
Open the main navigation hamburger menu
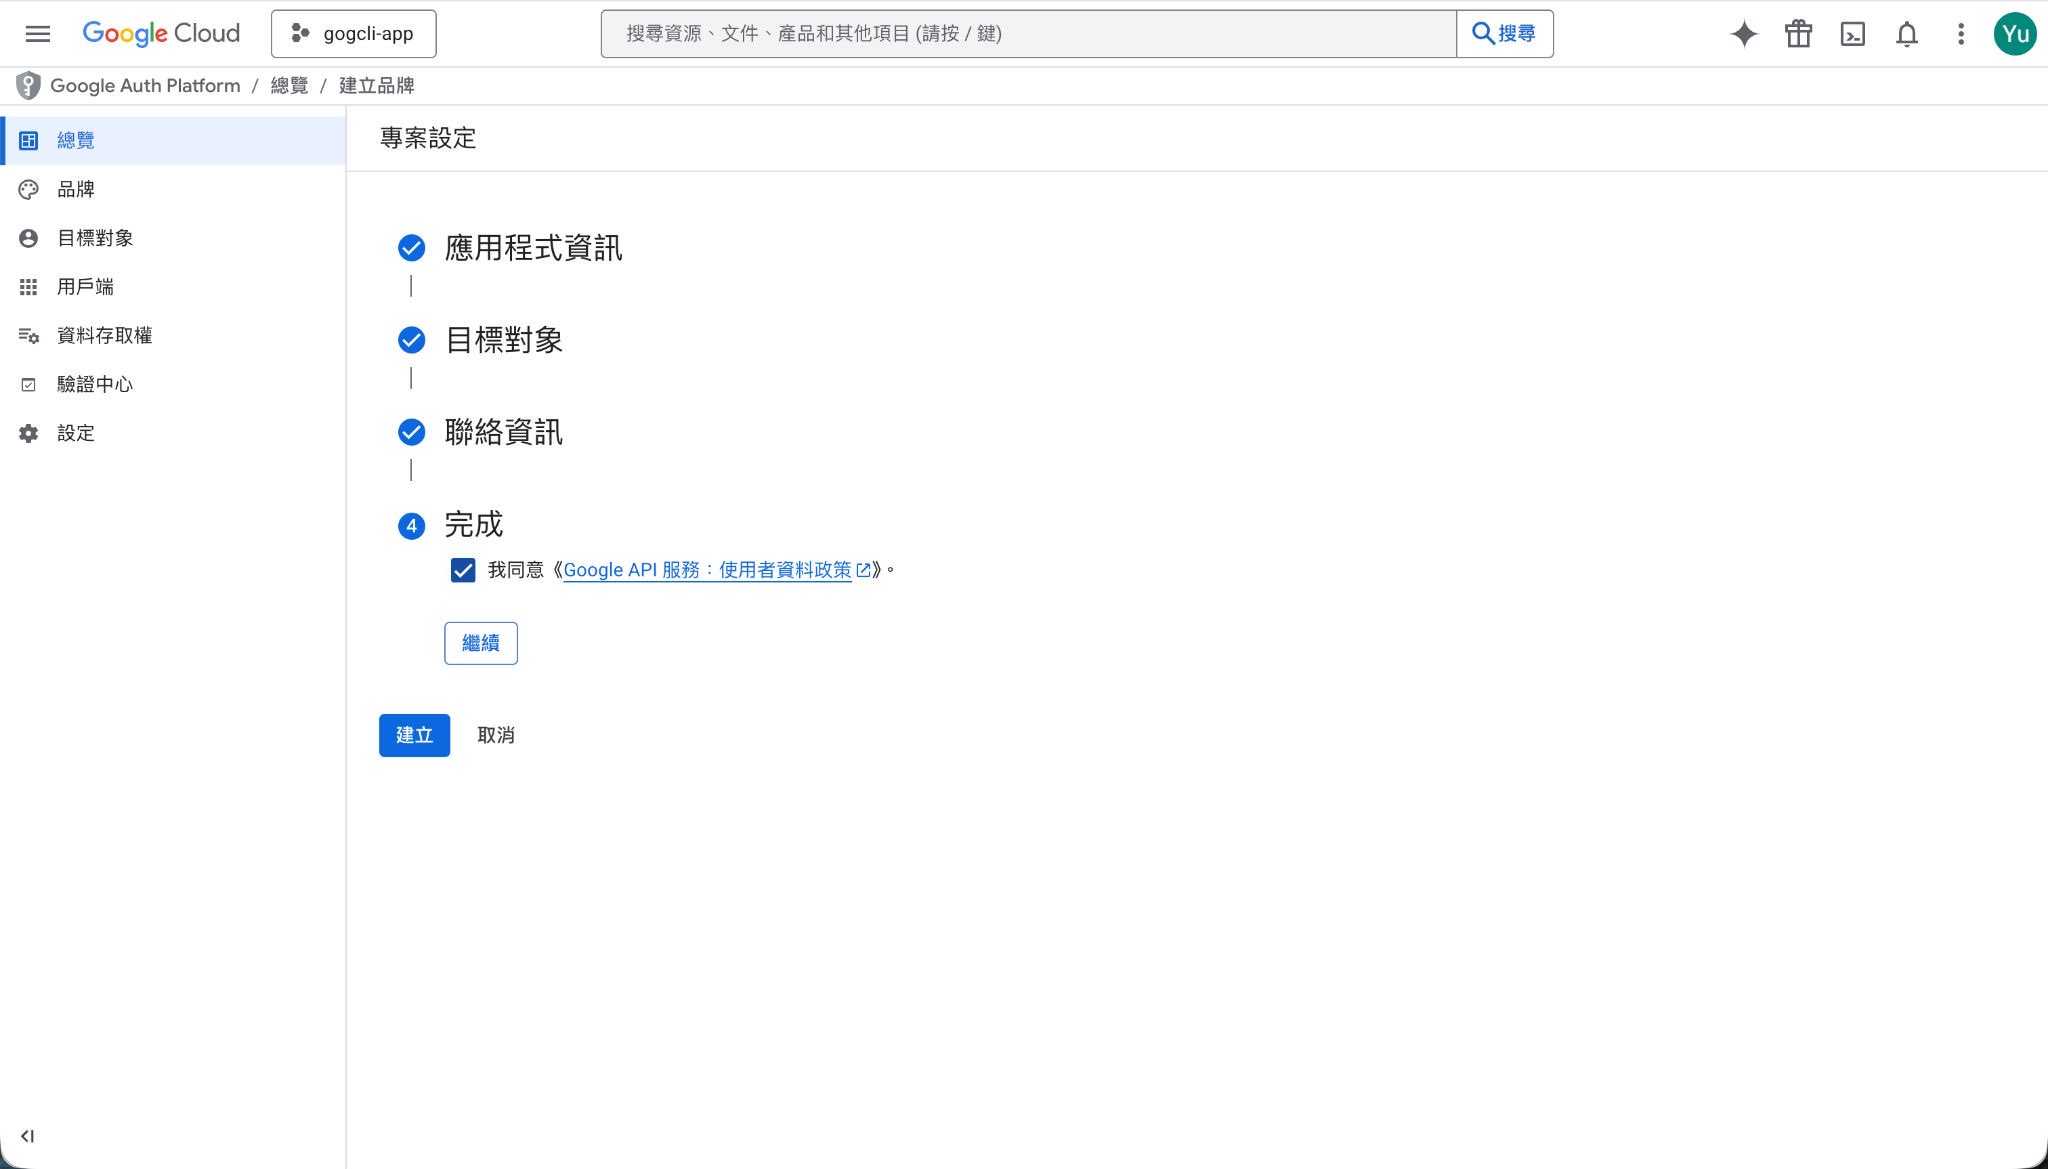(x=37, y=33)
